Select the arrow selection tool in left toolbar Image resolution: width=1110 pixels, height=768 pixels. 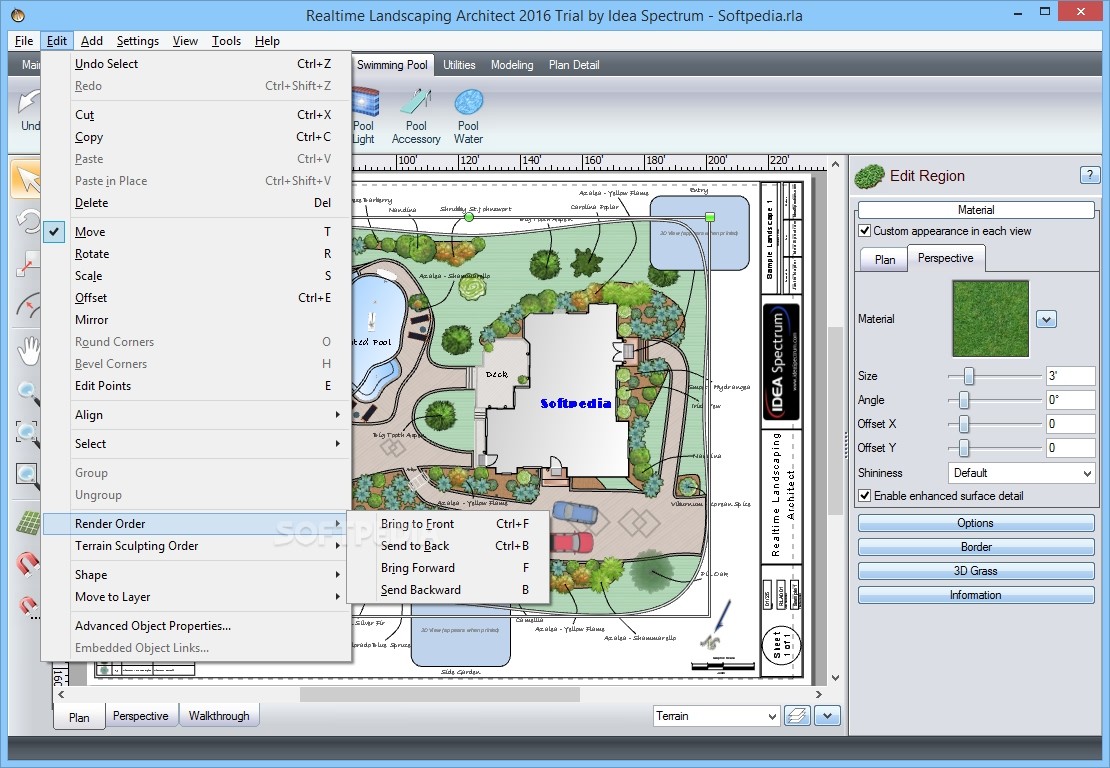[x=27, y=179]
